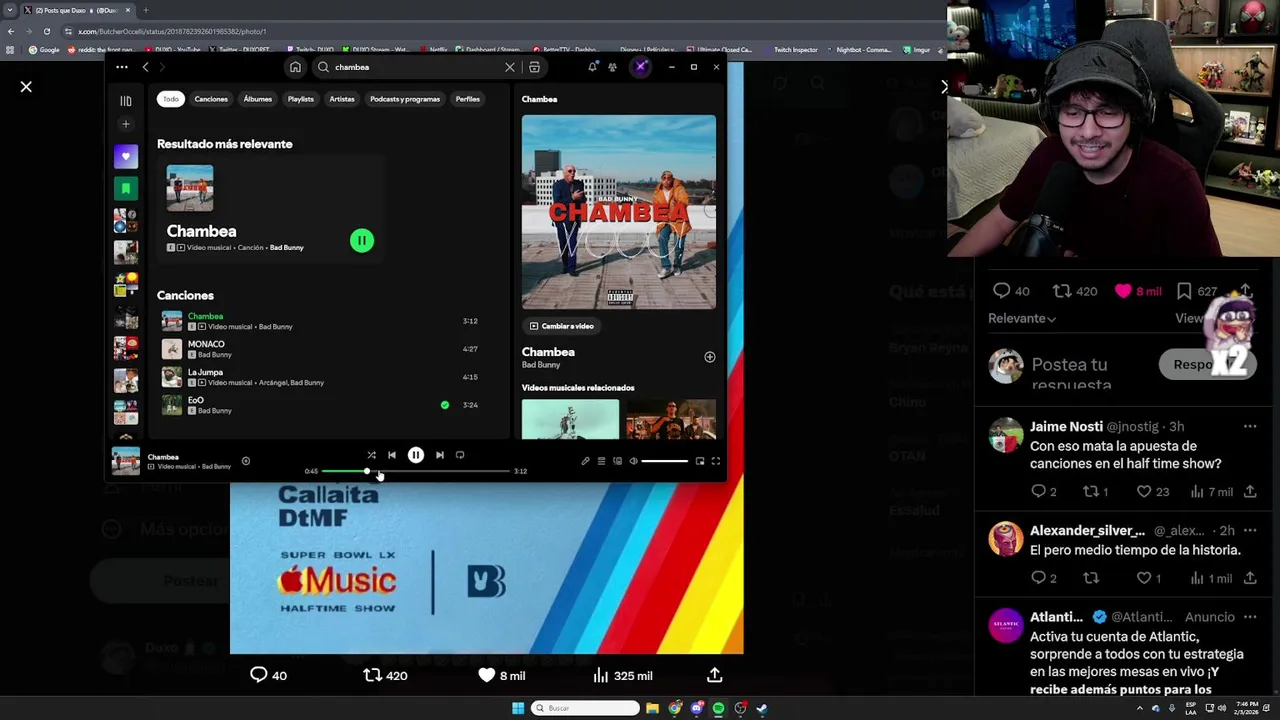Open Windows Start menu

pyautogui.click(x=518, y=708)
